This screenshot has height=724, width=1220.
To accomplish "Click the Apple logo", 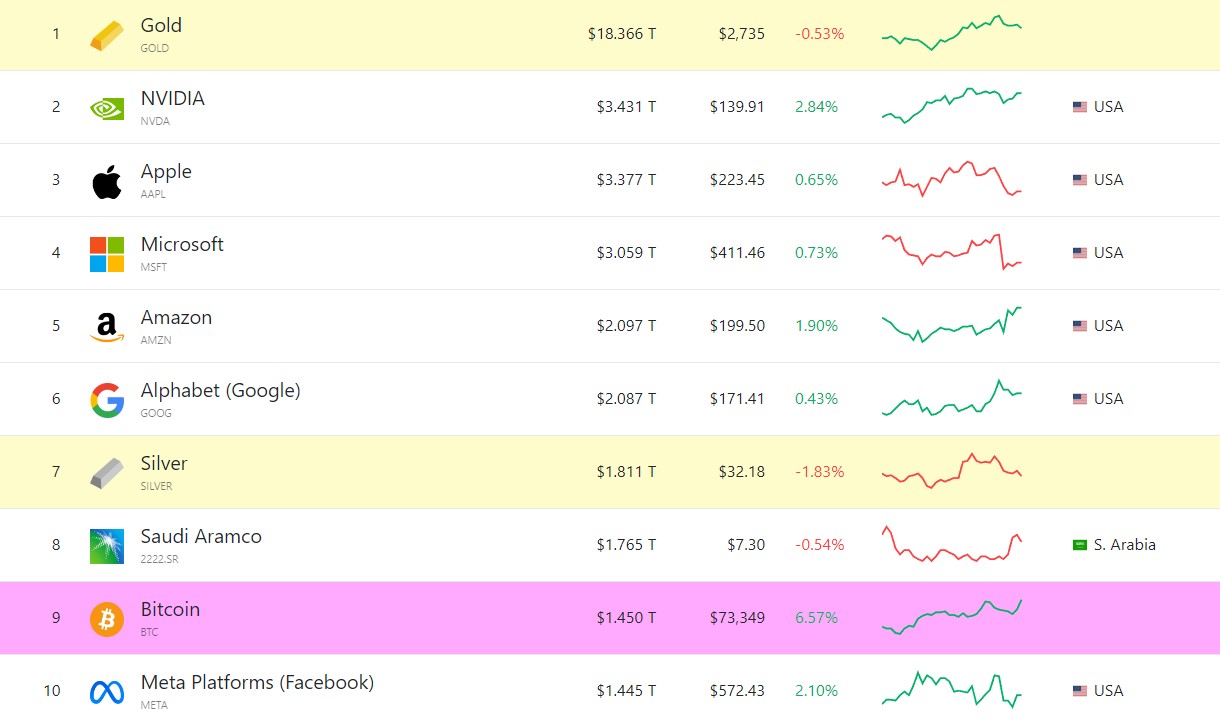I will point(106,180).
